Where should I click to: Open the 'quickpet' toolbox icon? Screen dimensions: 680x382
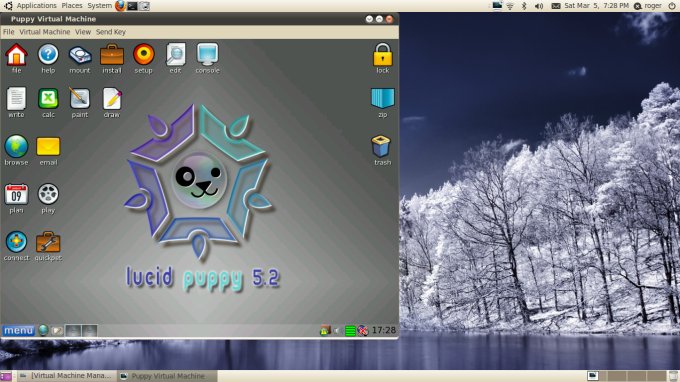pyautogui.click(x=48, y=242)
